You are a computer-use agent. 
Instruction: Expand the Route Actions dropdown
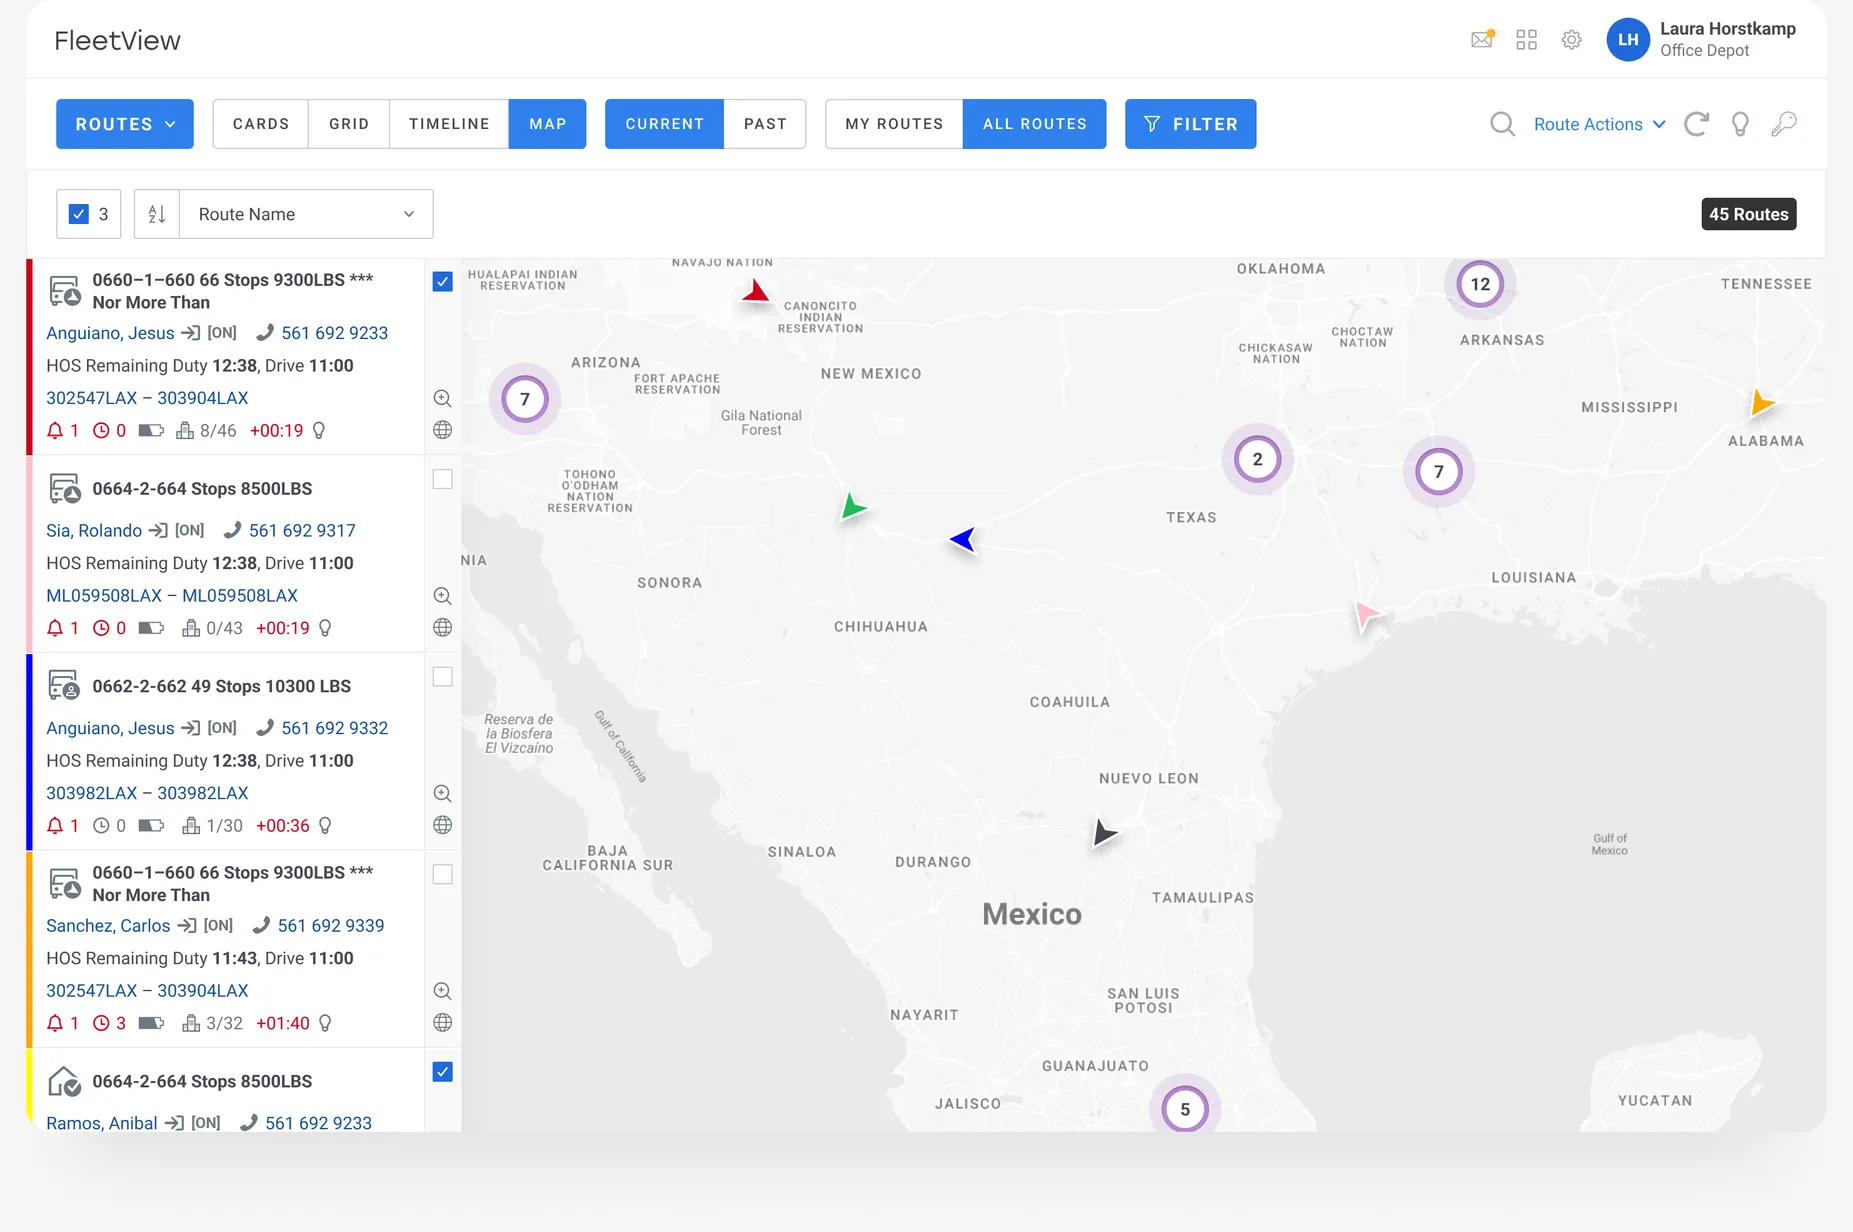pyautogui.click(x=1599, y=124)
